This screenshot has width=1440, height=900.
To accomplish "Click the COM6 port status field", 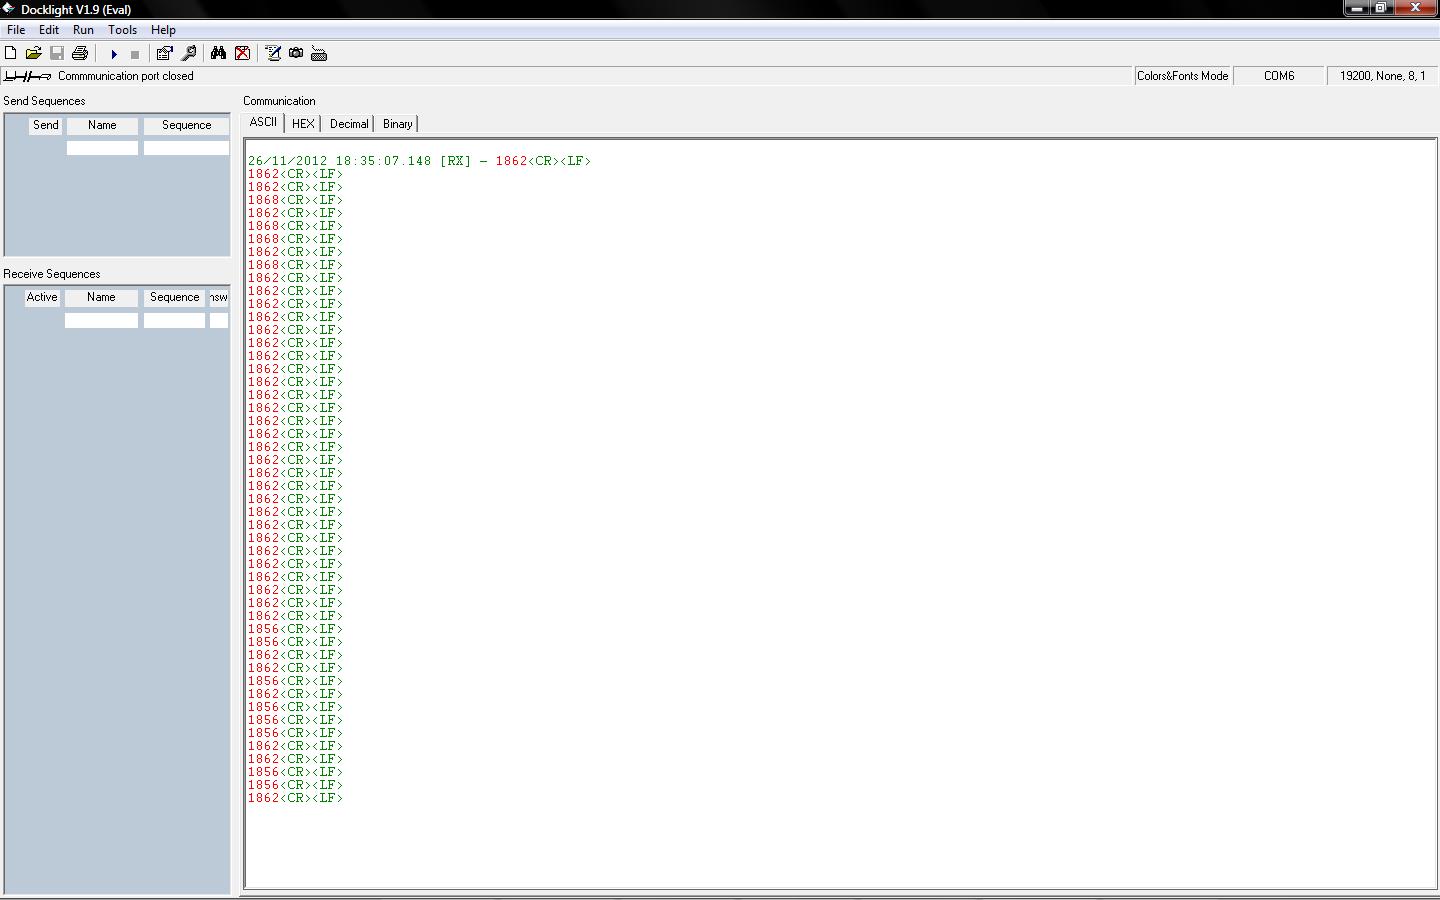I will click(1278, 76).
